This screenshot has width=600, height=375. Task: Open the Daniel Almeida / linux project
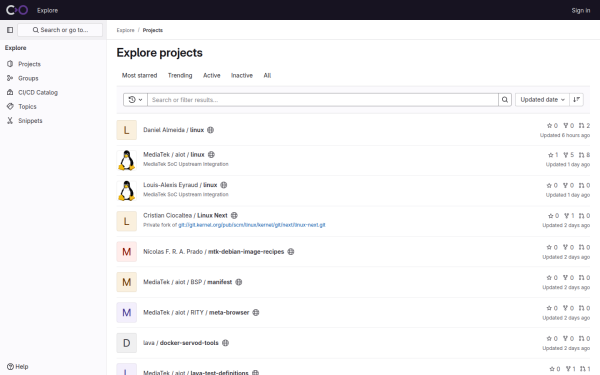click(173, 130)
